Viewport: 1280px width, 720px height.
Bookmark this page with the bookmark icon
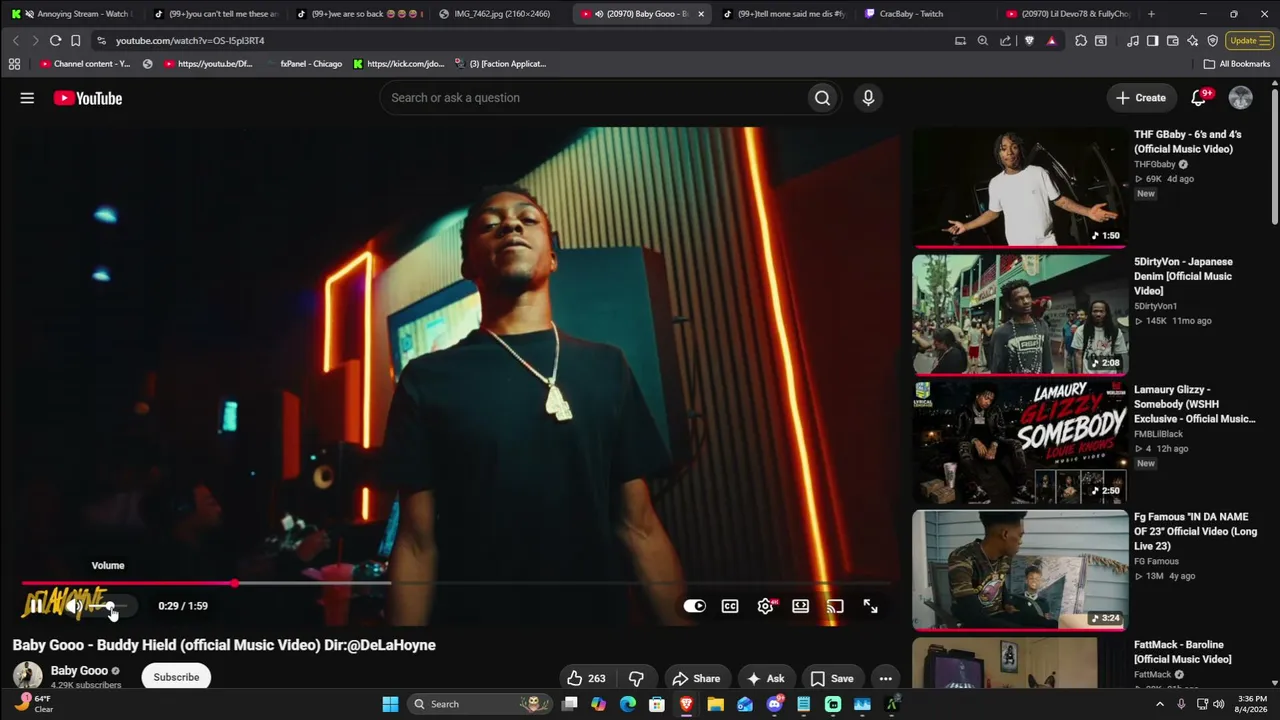(x=75, y=41)
